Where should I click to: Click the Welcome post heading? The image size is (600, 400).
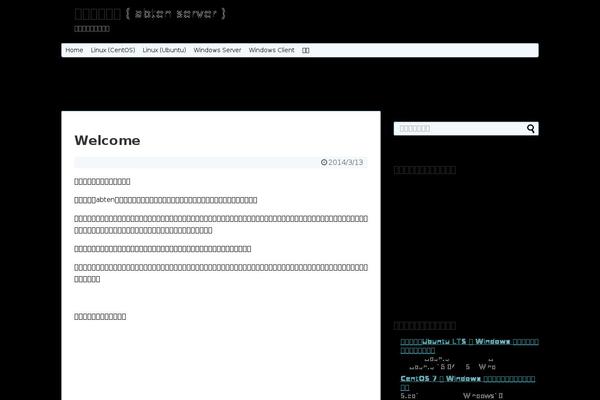click(x=108, y=140)
